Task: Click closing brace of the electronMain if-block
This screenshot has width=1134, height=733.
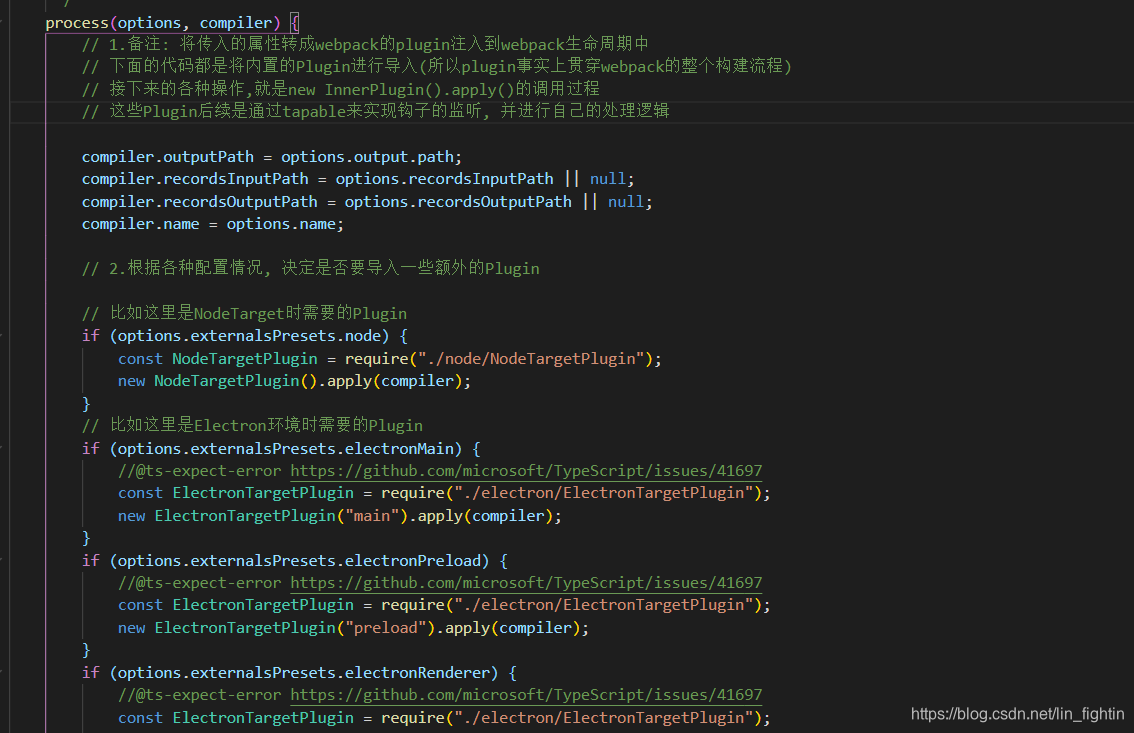Action: coord(86,538)
